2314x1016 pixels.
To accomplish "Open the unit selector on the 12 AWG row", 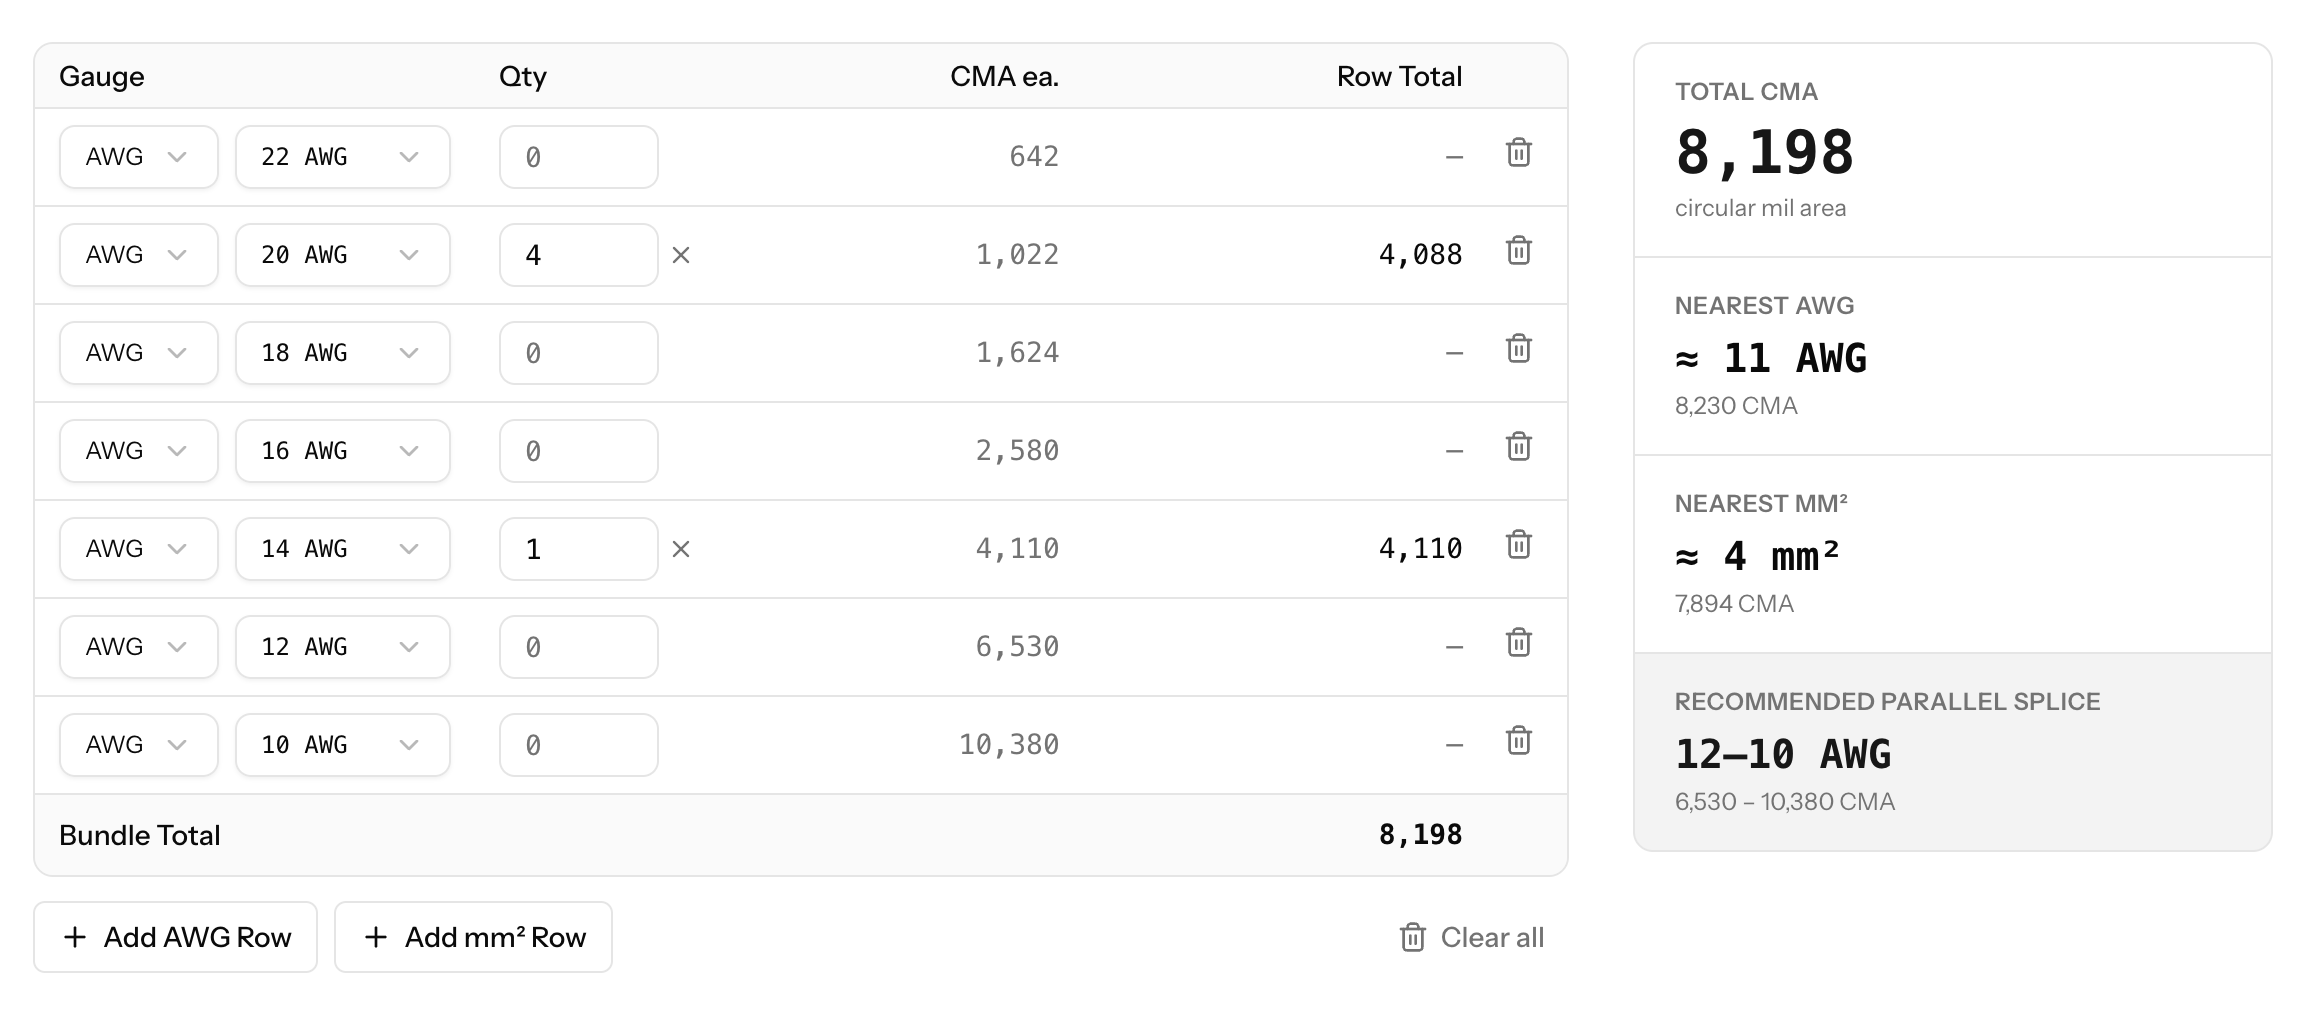I will point(138,646).
